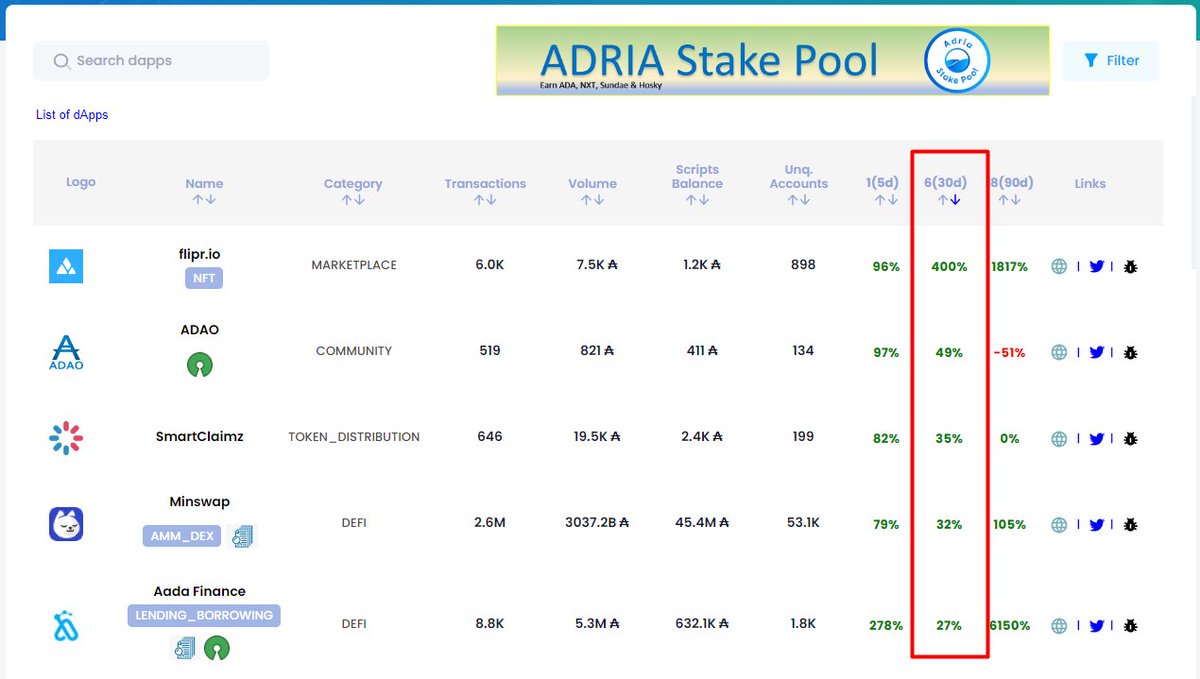
Task: Sort table by Category column
Action: (x=353, y=191)
